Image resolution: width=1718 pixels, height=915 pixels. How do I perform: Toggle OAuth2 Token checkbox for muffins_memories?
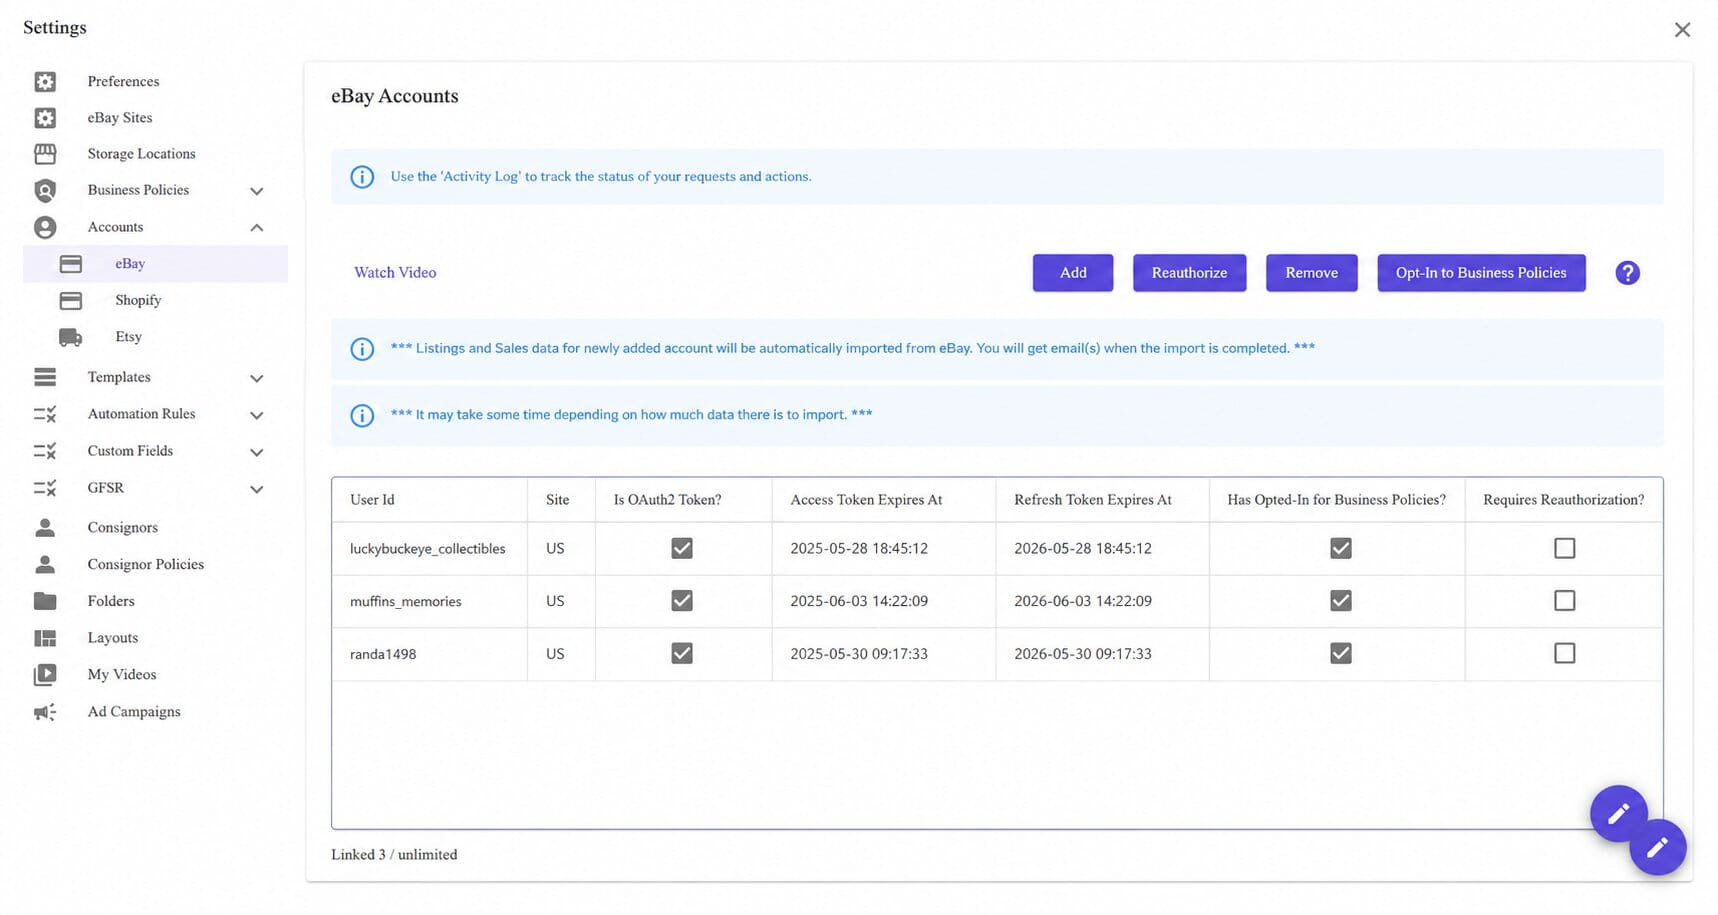(x=682, y=601)
